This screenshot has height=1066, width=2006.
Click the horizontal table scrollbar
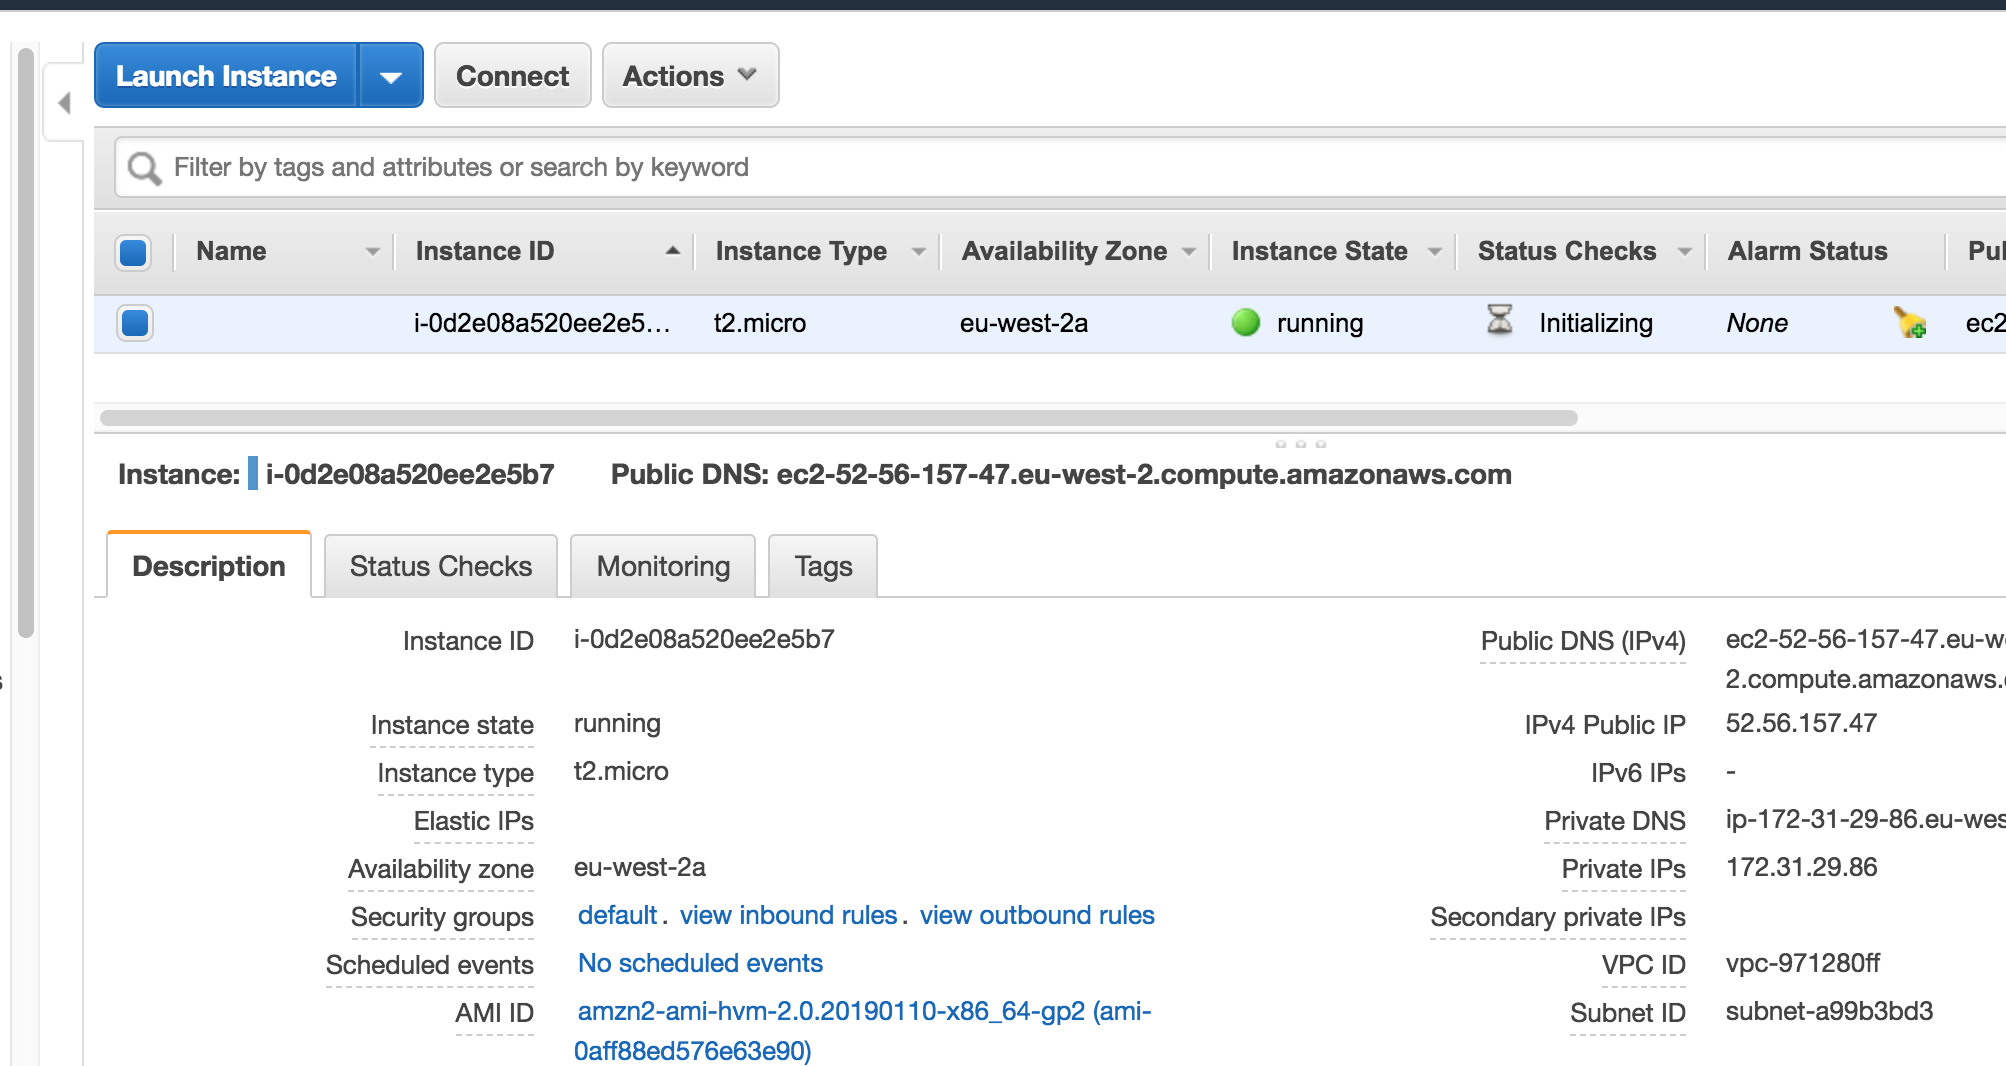pos(838,418)
